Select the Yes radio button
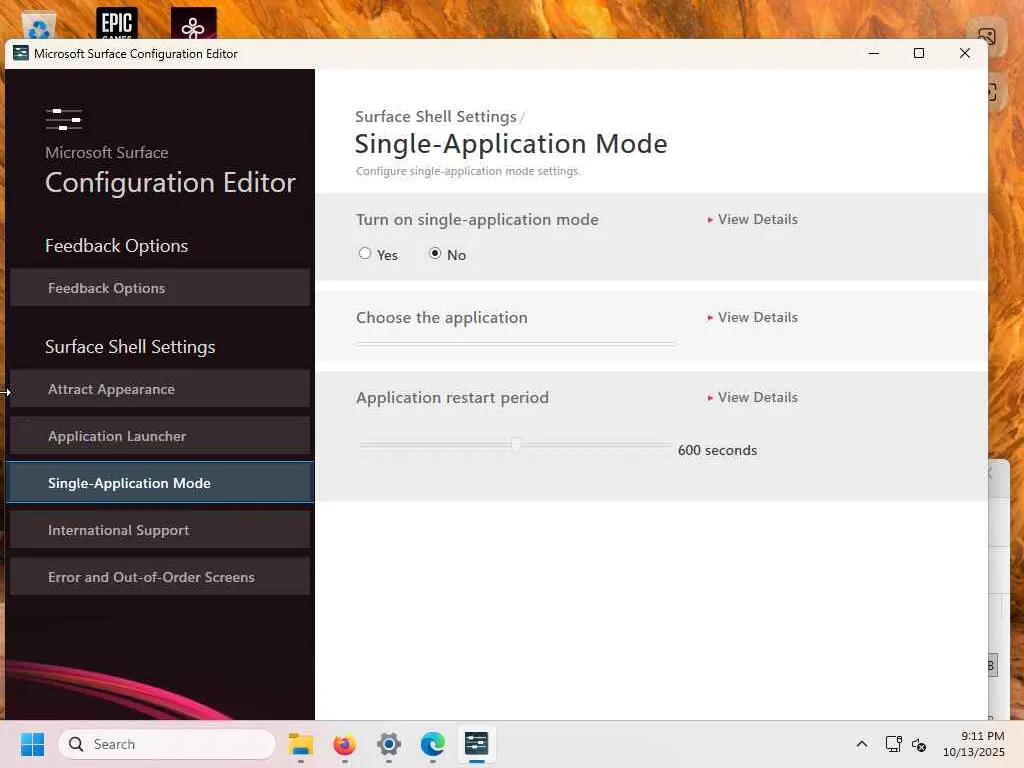 (x=365, y=253)
